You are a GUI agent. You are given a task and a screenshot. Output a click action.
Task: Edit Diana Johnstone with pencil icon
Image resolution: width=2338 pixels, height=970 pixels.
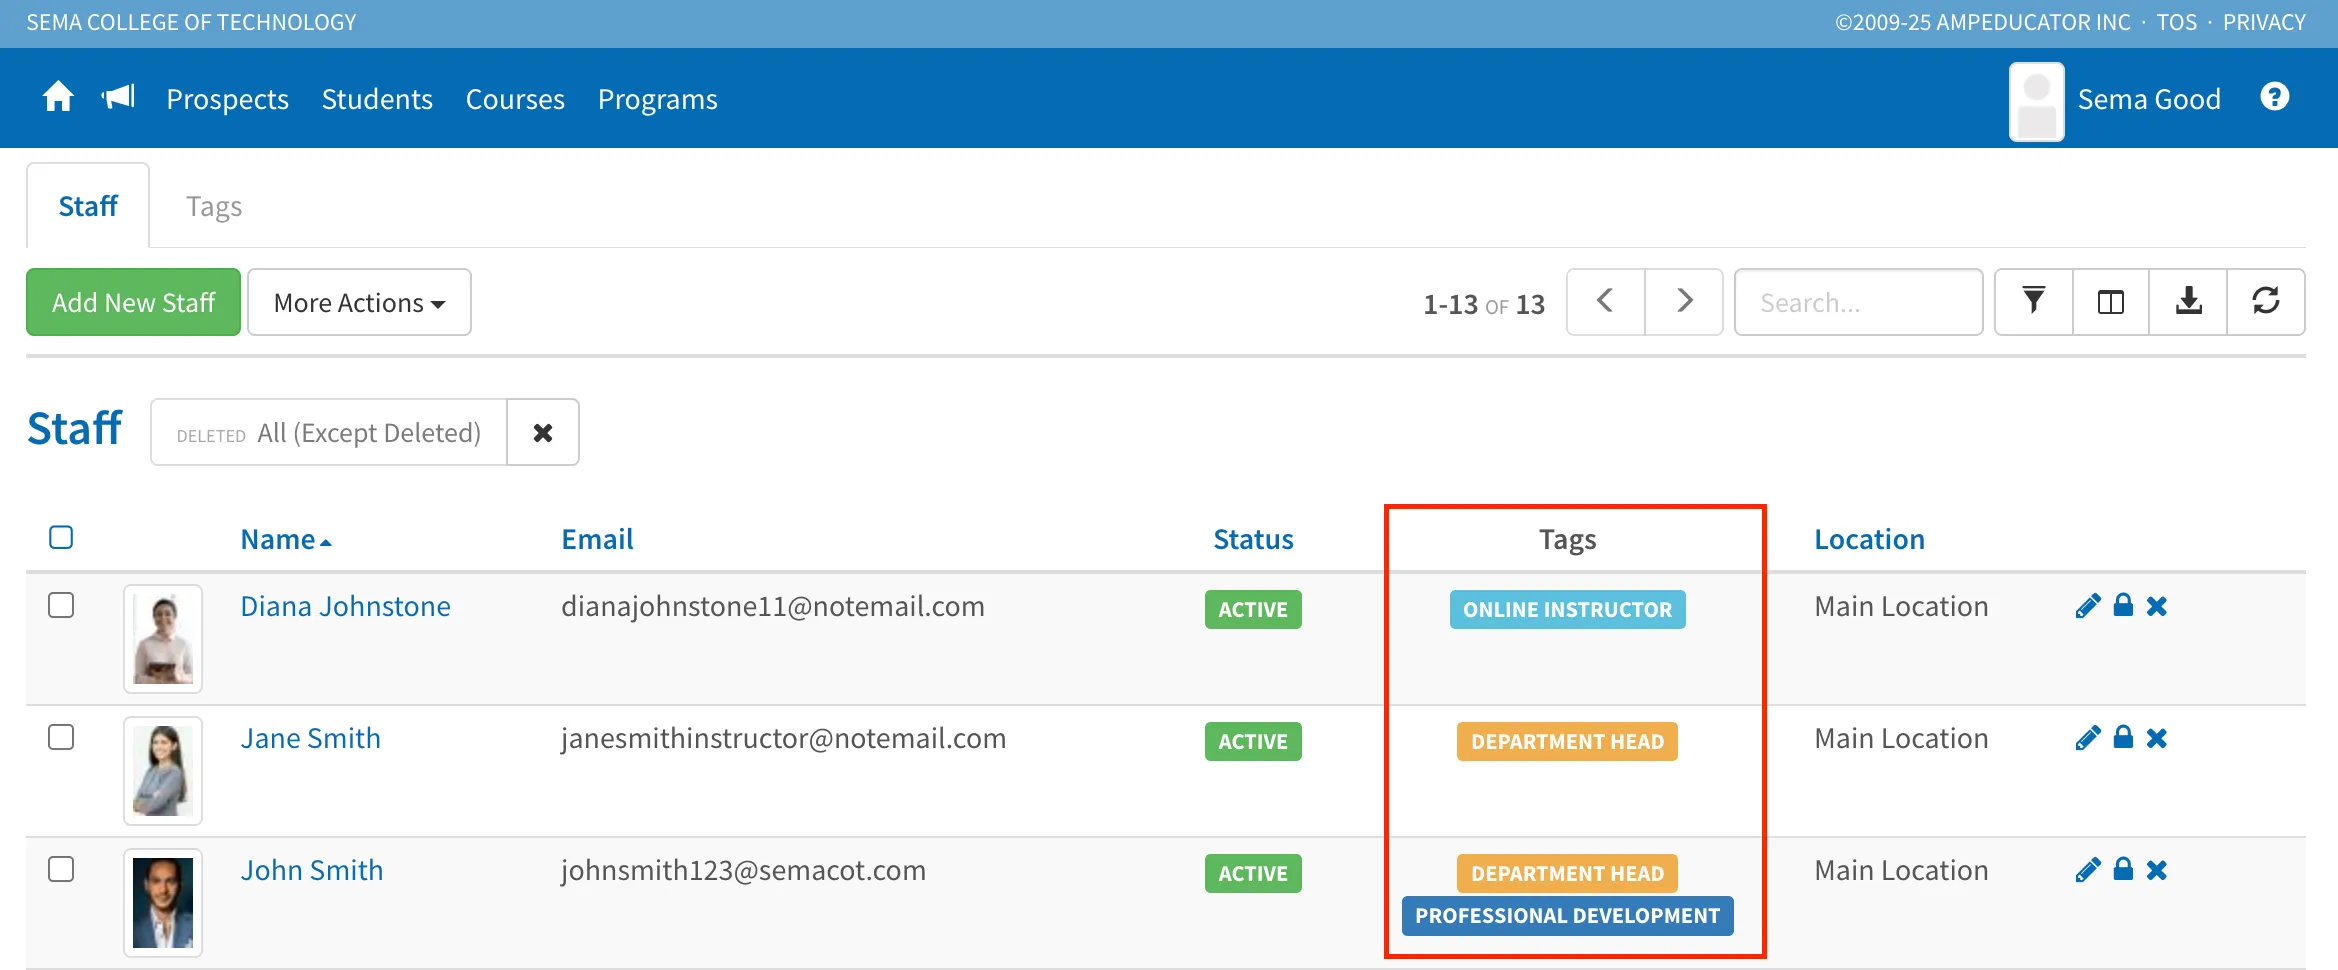click(x=2088, y=606)
